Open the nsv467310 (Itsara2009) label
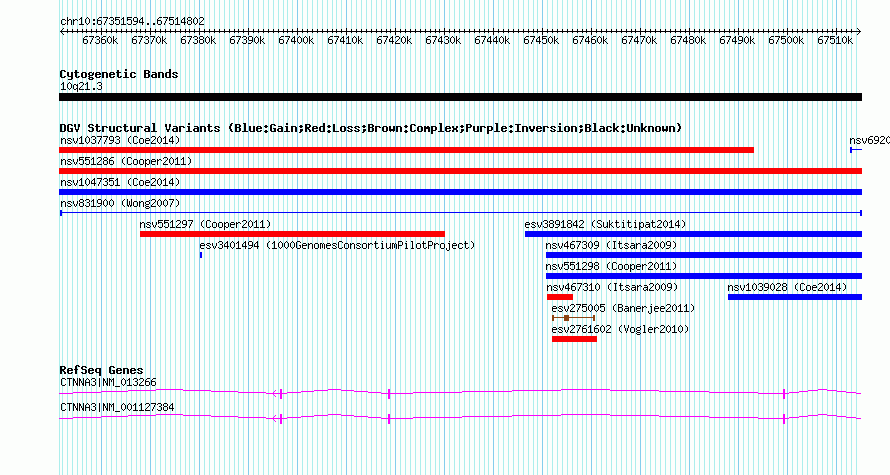This screenshot has width=890, height=475. [612, 287]
